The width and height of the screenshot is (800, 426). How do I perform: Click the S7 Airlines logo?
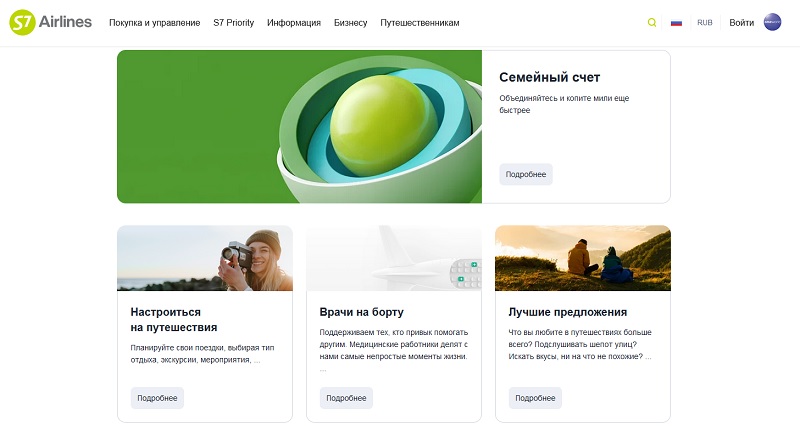[x=50, y=22]
